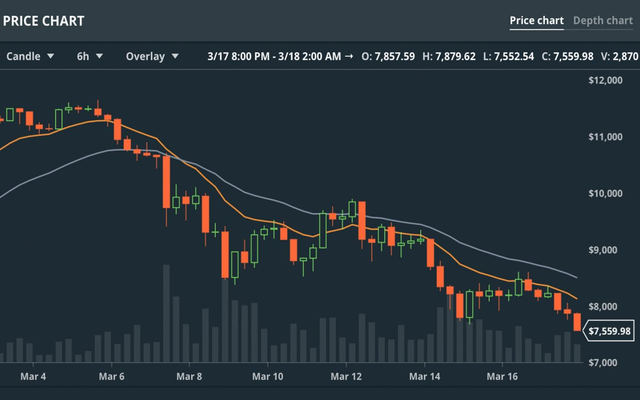This screenshot has width=640, height=400.
Task: Click the $12,000 price axis label
Action: 605,80
